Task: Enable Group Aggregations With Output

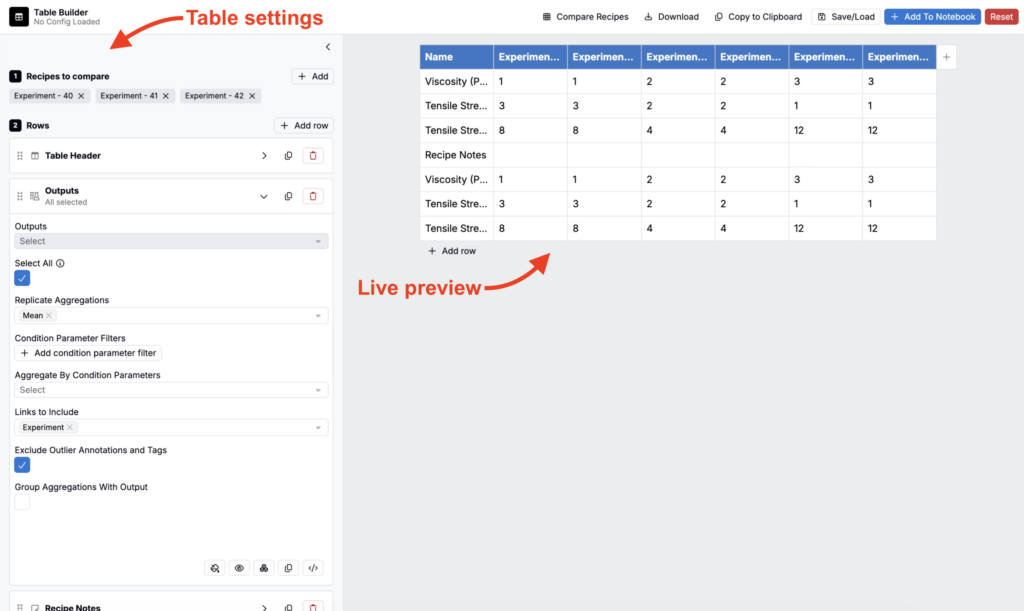Action: click(x=22, y=502)
